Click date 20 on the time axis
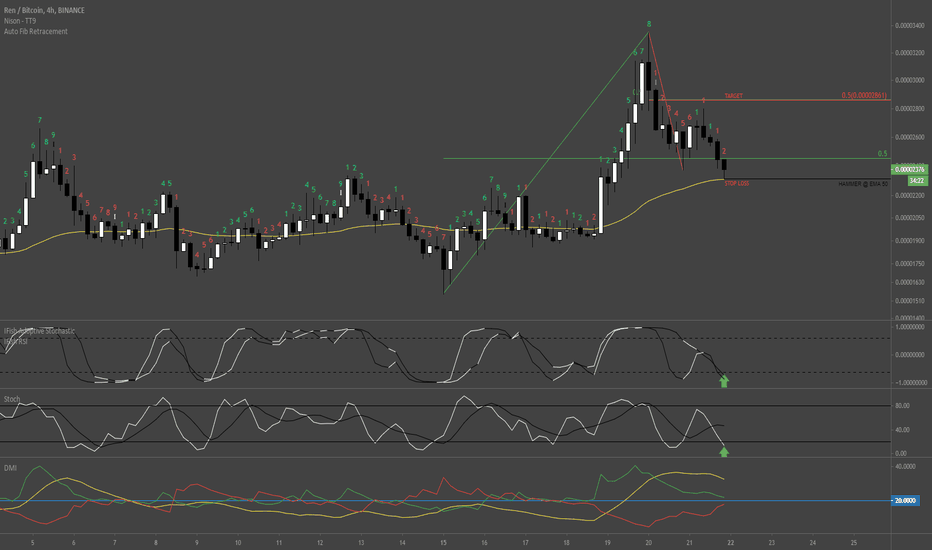 [648, 542]
